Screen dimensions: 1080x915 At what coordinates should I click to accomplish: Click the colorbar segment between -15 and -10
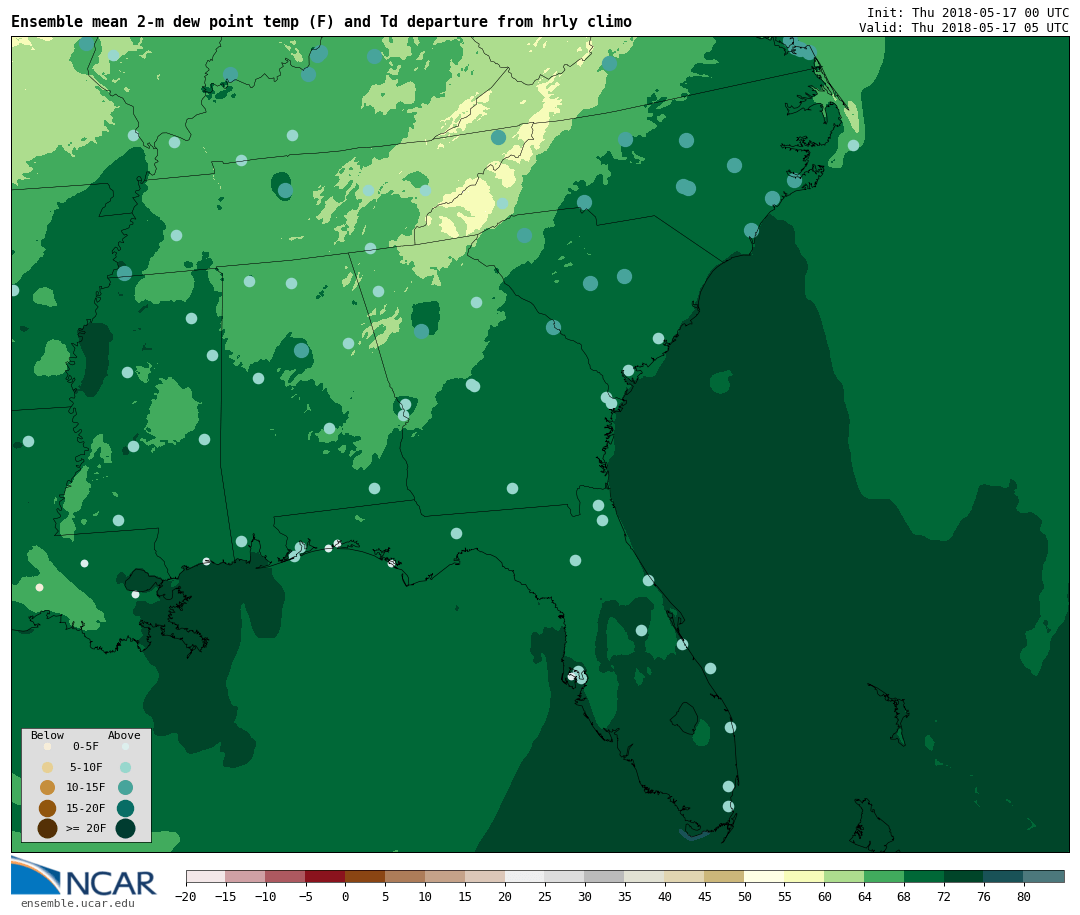click(x=245, y=876)
